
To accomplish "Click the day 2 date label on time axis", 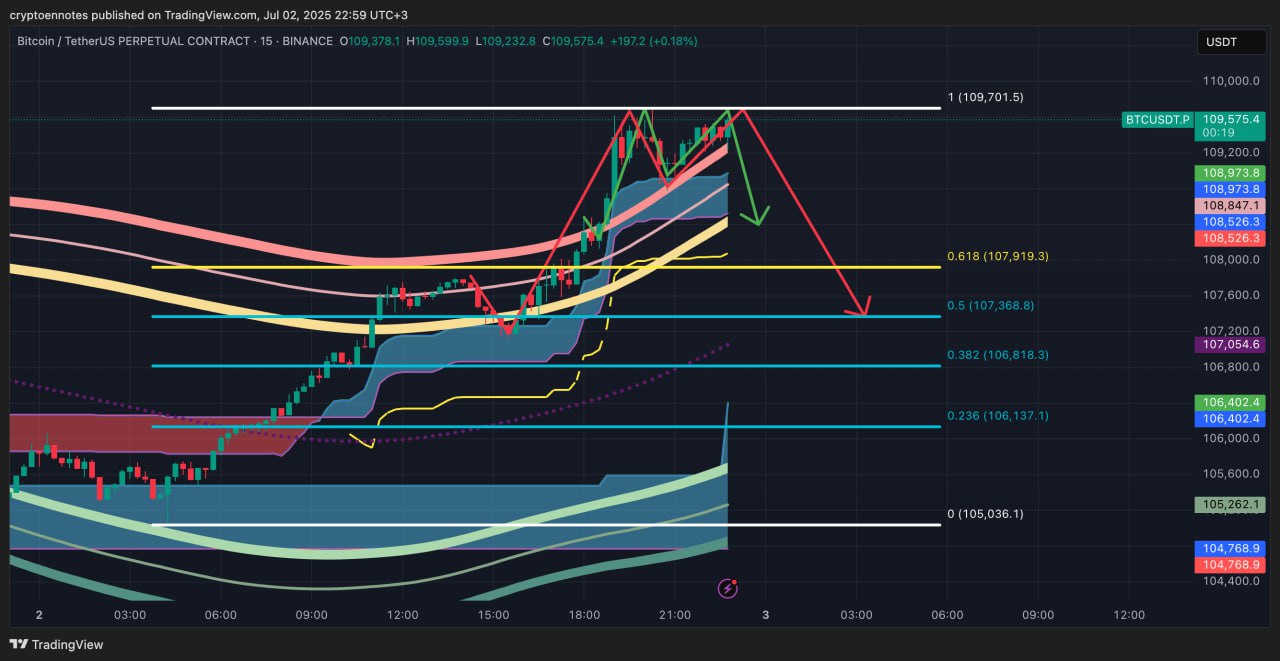I will [x=39, y=614].
